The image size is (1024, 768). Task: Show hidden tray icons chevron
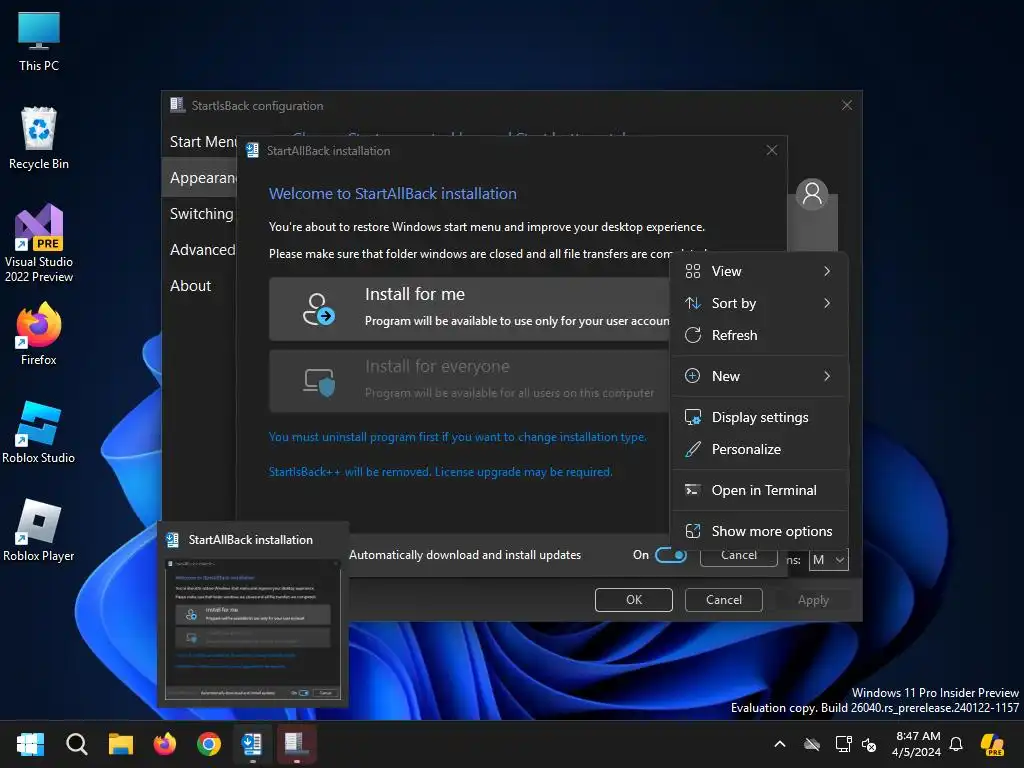pos(780,744)
